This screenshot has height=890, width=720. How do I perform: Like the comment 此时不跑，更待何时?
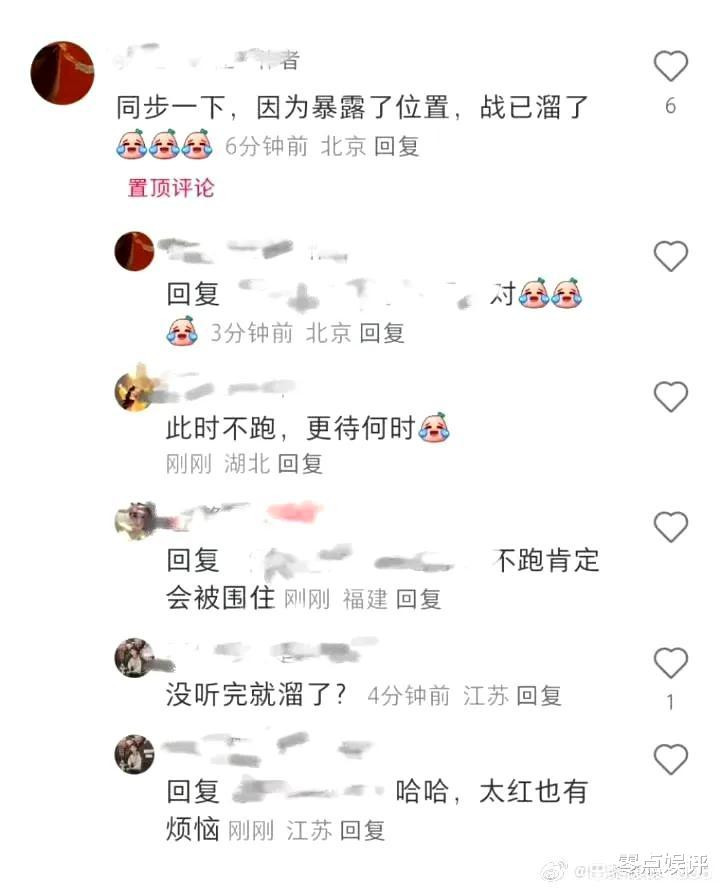(x=671, y=396)
